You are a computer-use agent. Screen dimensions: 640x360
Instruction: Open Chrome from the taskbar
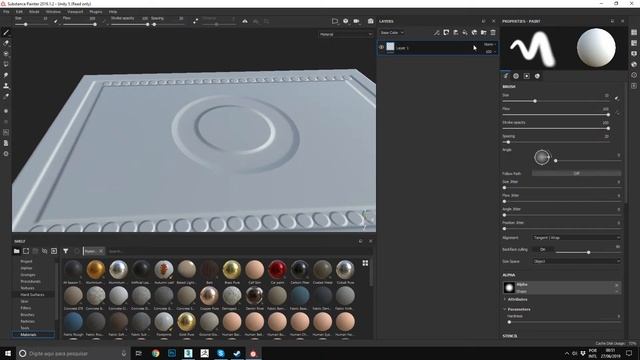pyautogui.click(x=156, y=353)
